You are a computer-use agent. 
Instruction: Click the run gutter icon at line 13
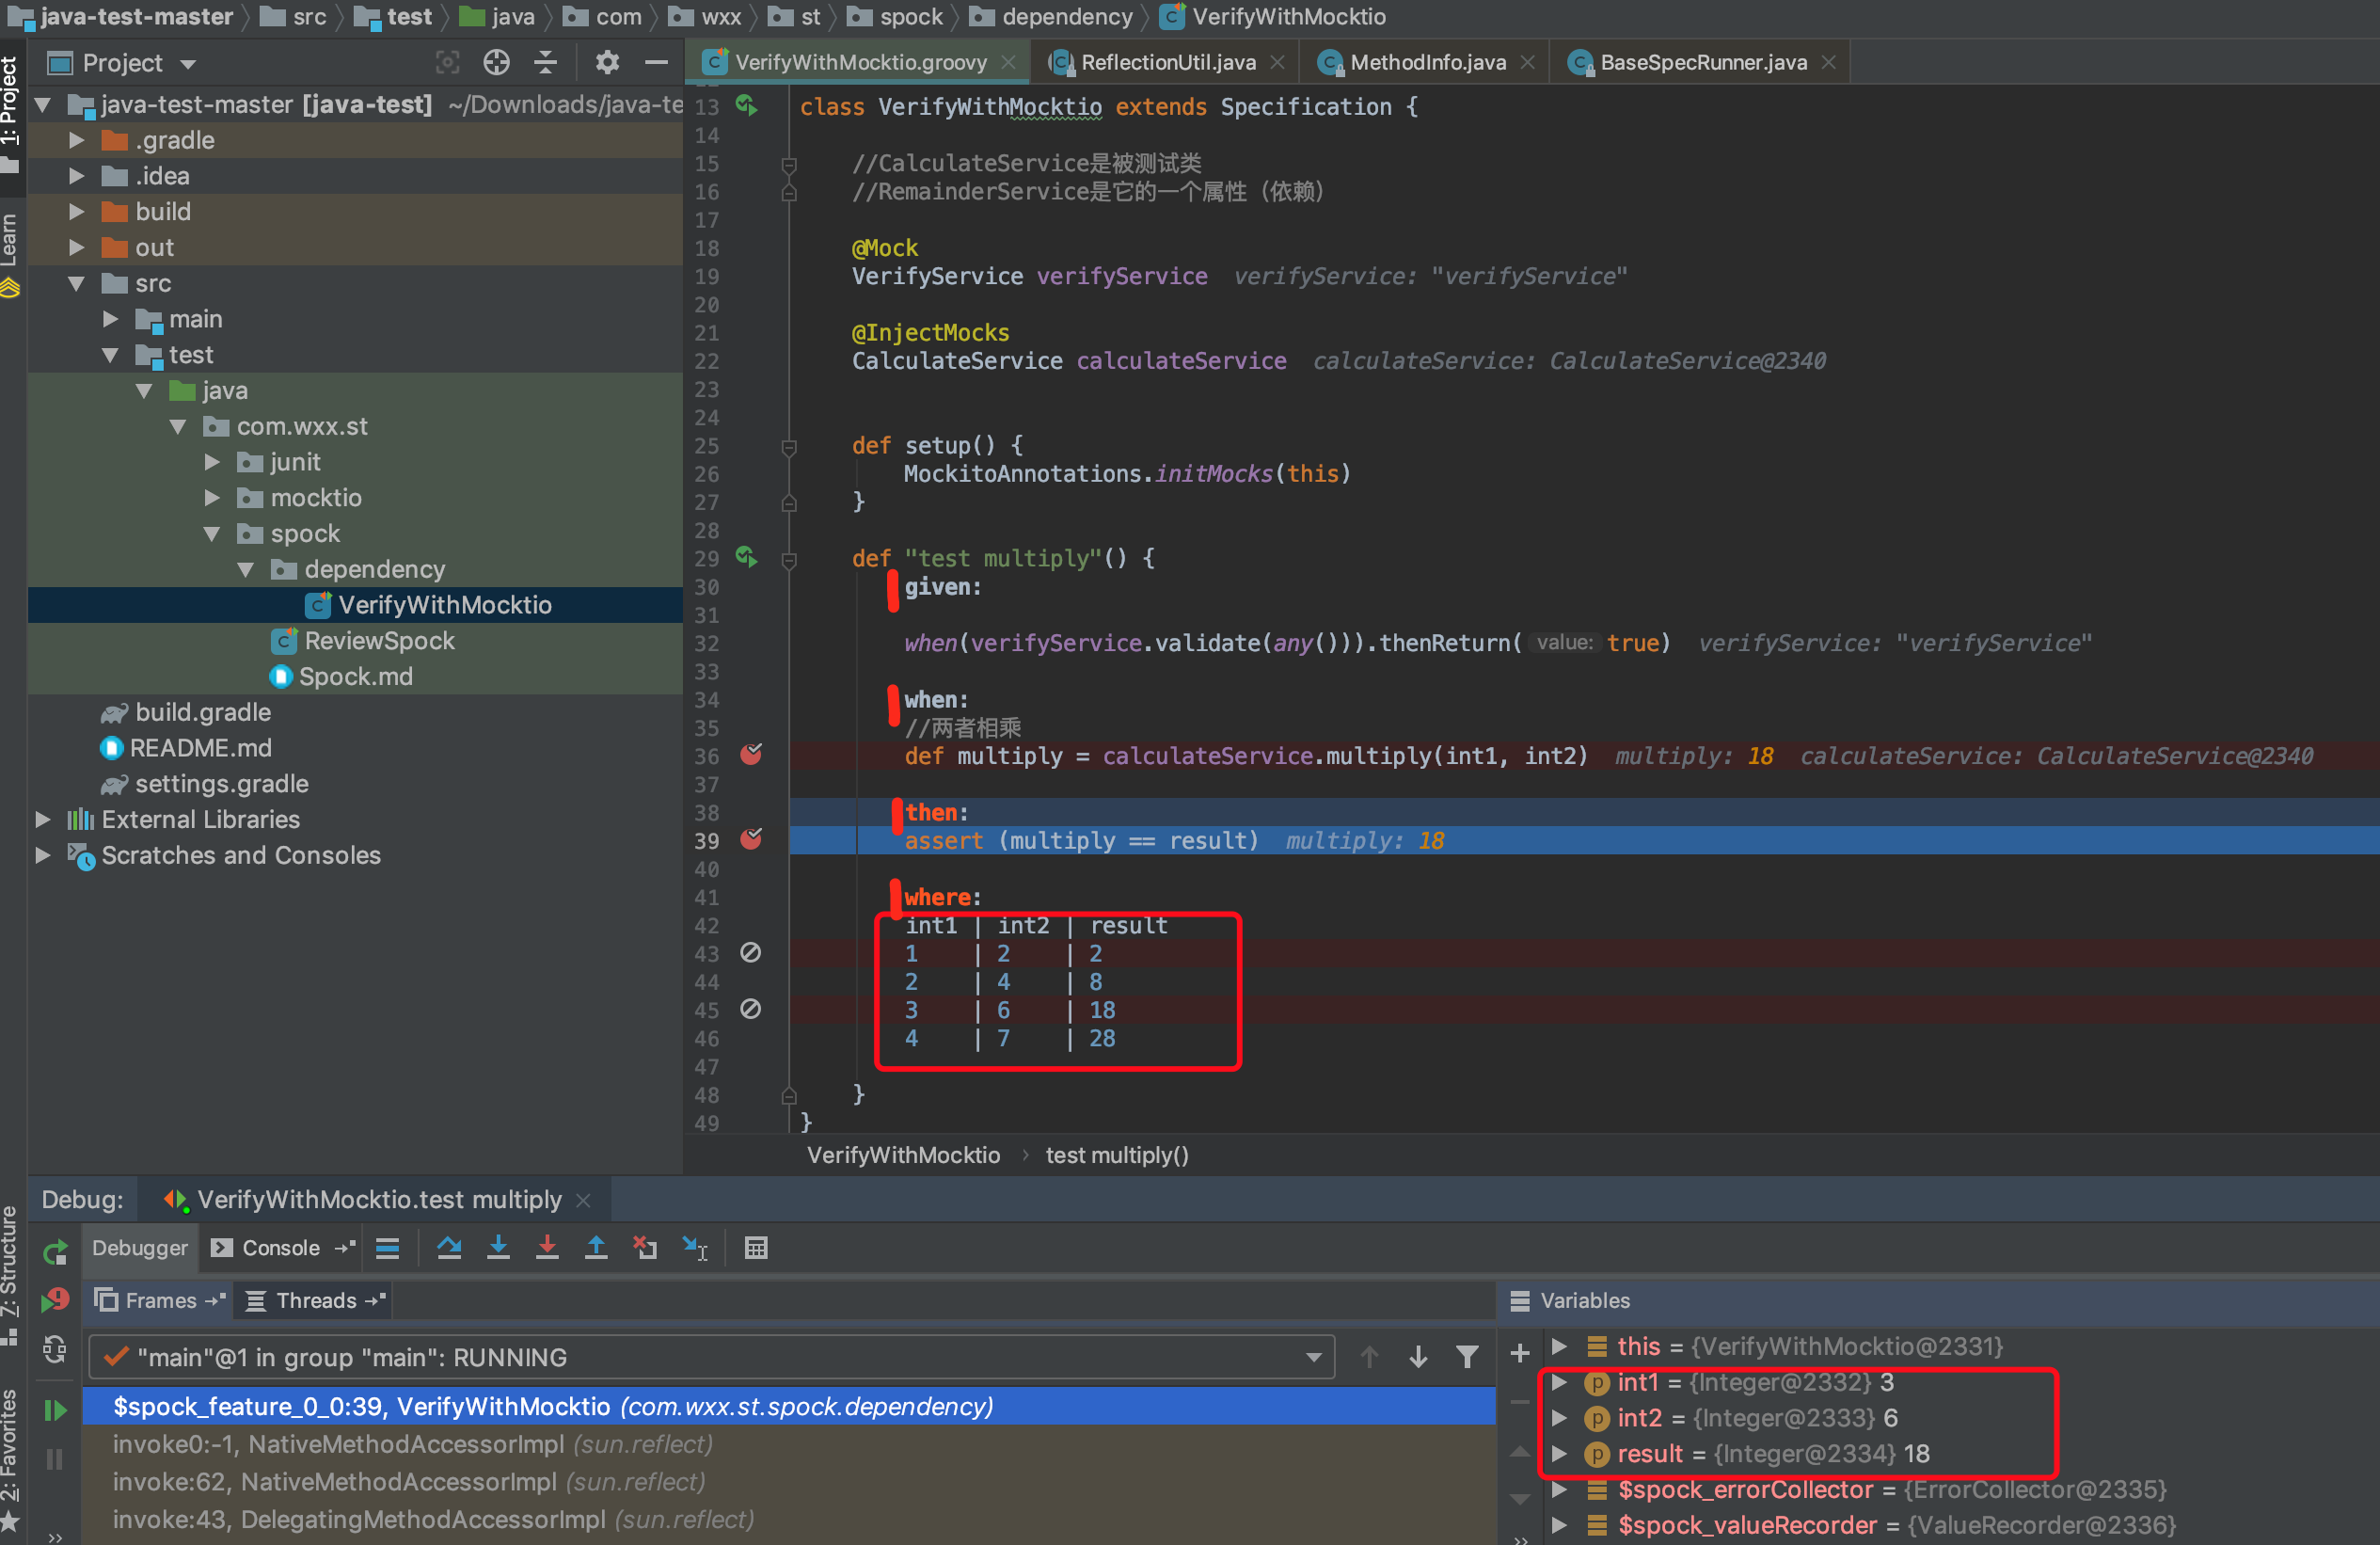click(x=747, y=105)
